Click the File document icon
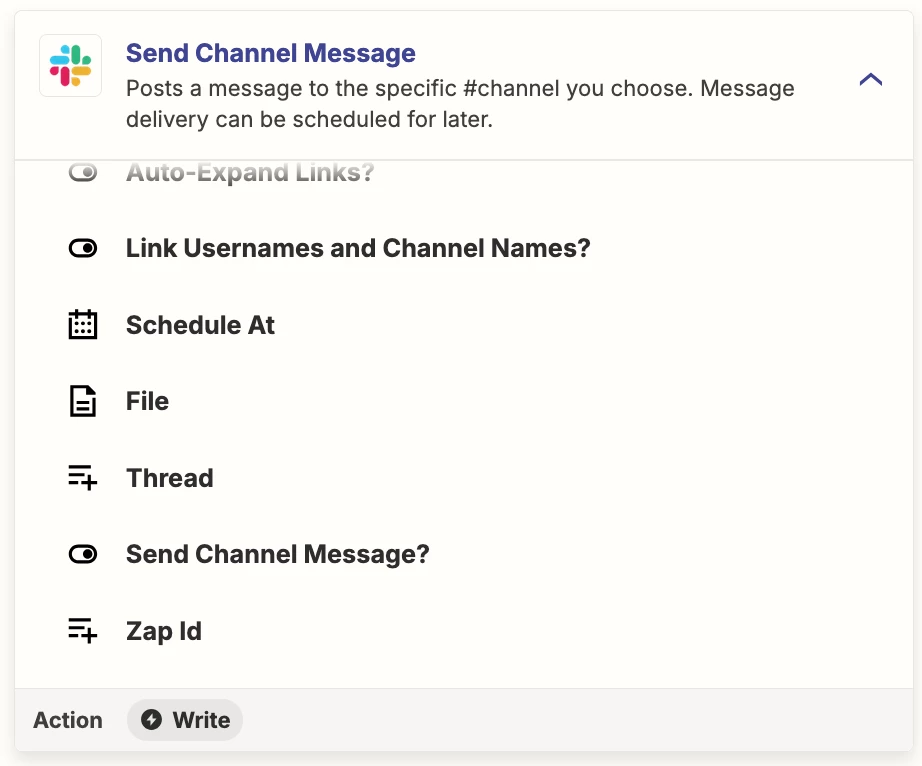 83,401
